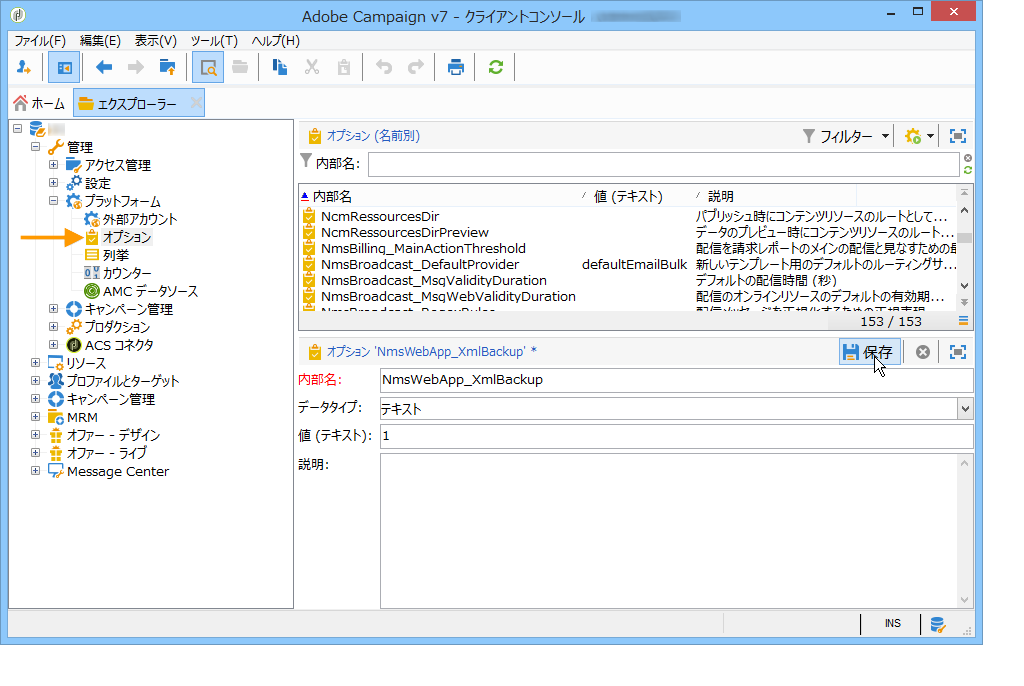The width and height of the screenshot is (1024, 686).
Task: Click the back arrow toolbar icon
Action: coord(104,67)
